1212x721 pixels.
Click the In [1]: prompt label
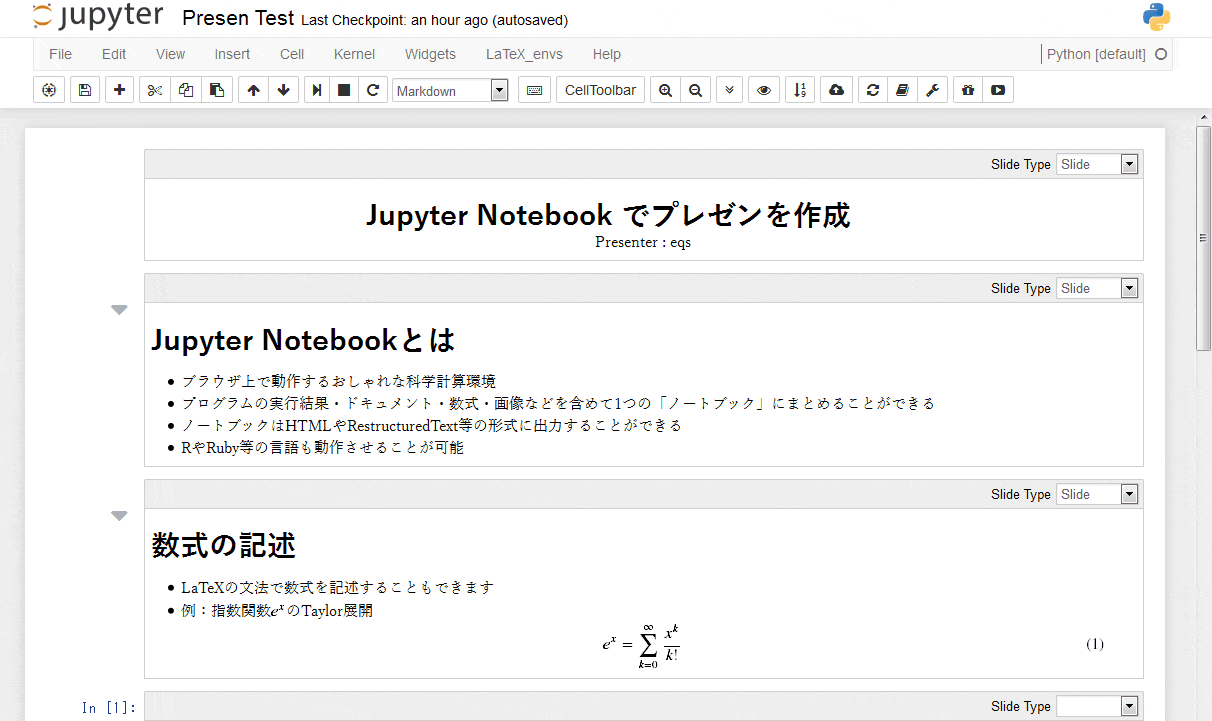point(109,708)
